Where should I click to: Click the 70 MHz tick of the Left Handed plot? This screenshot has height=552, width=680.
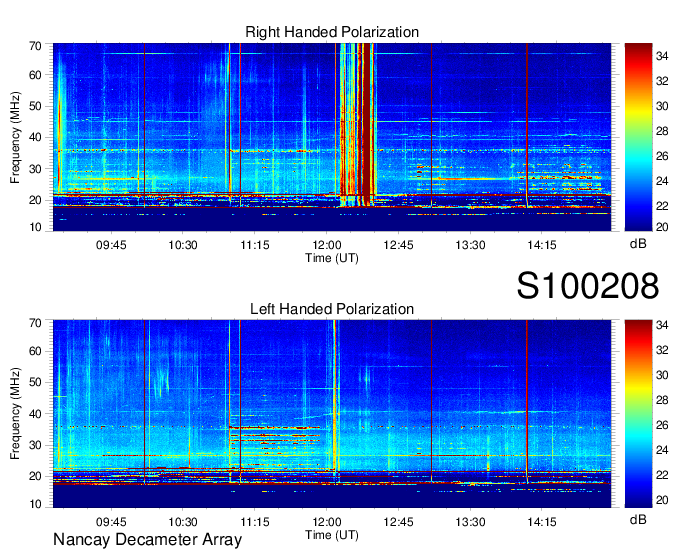click(35, 323)
